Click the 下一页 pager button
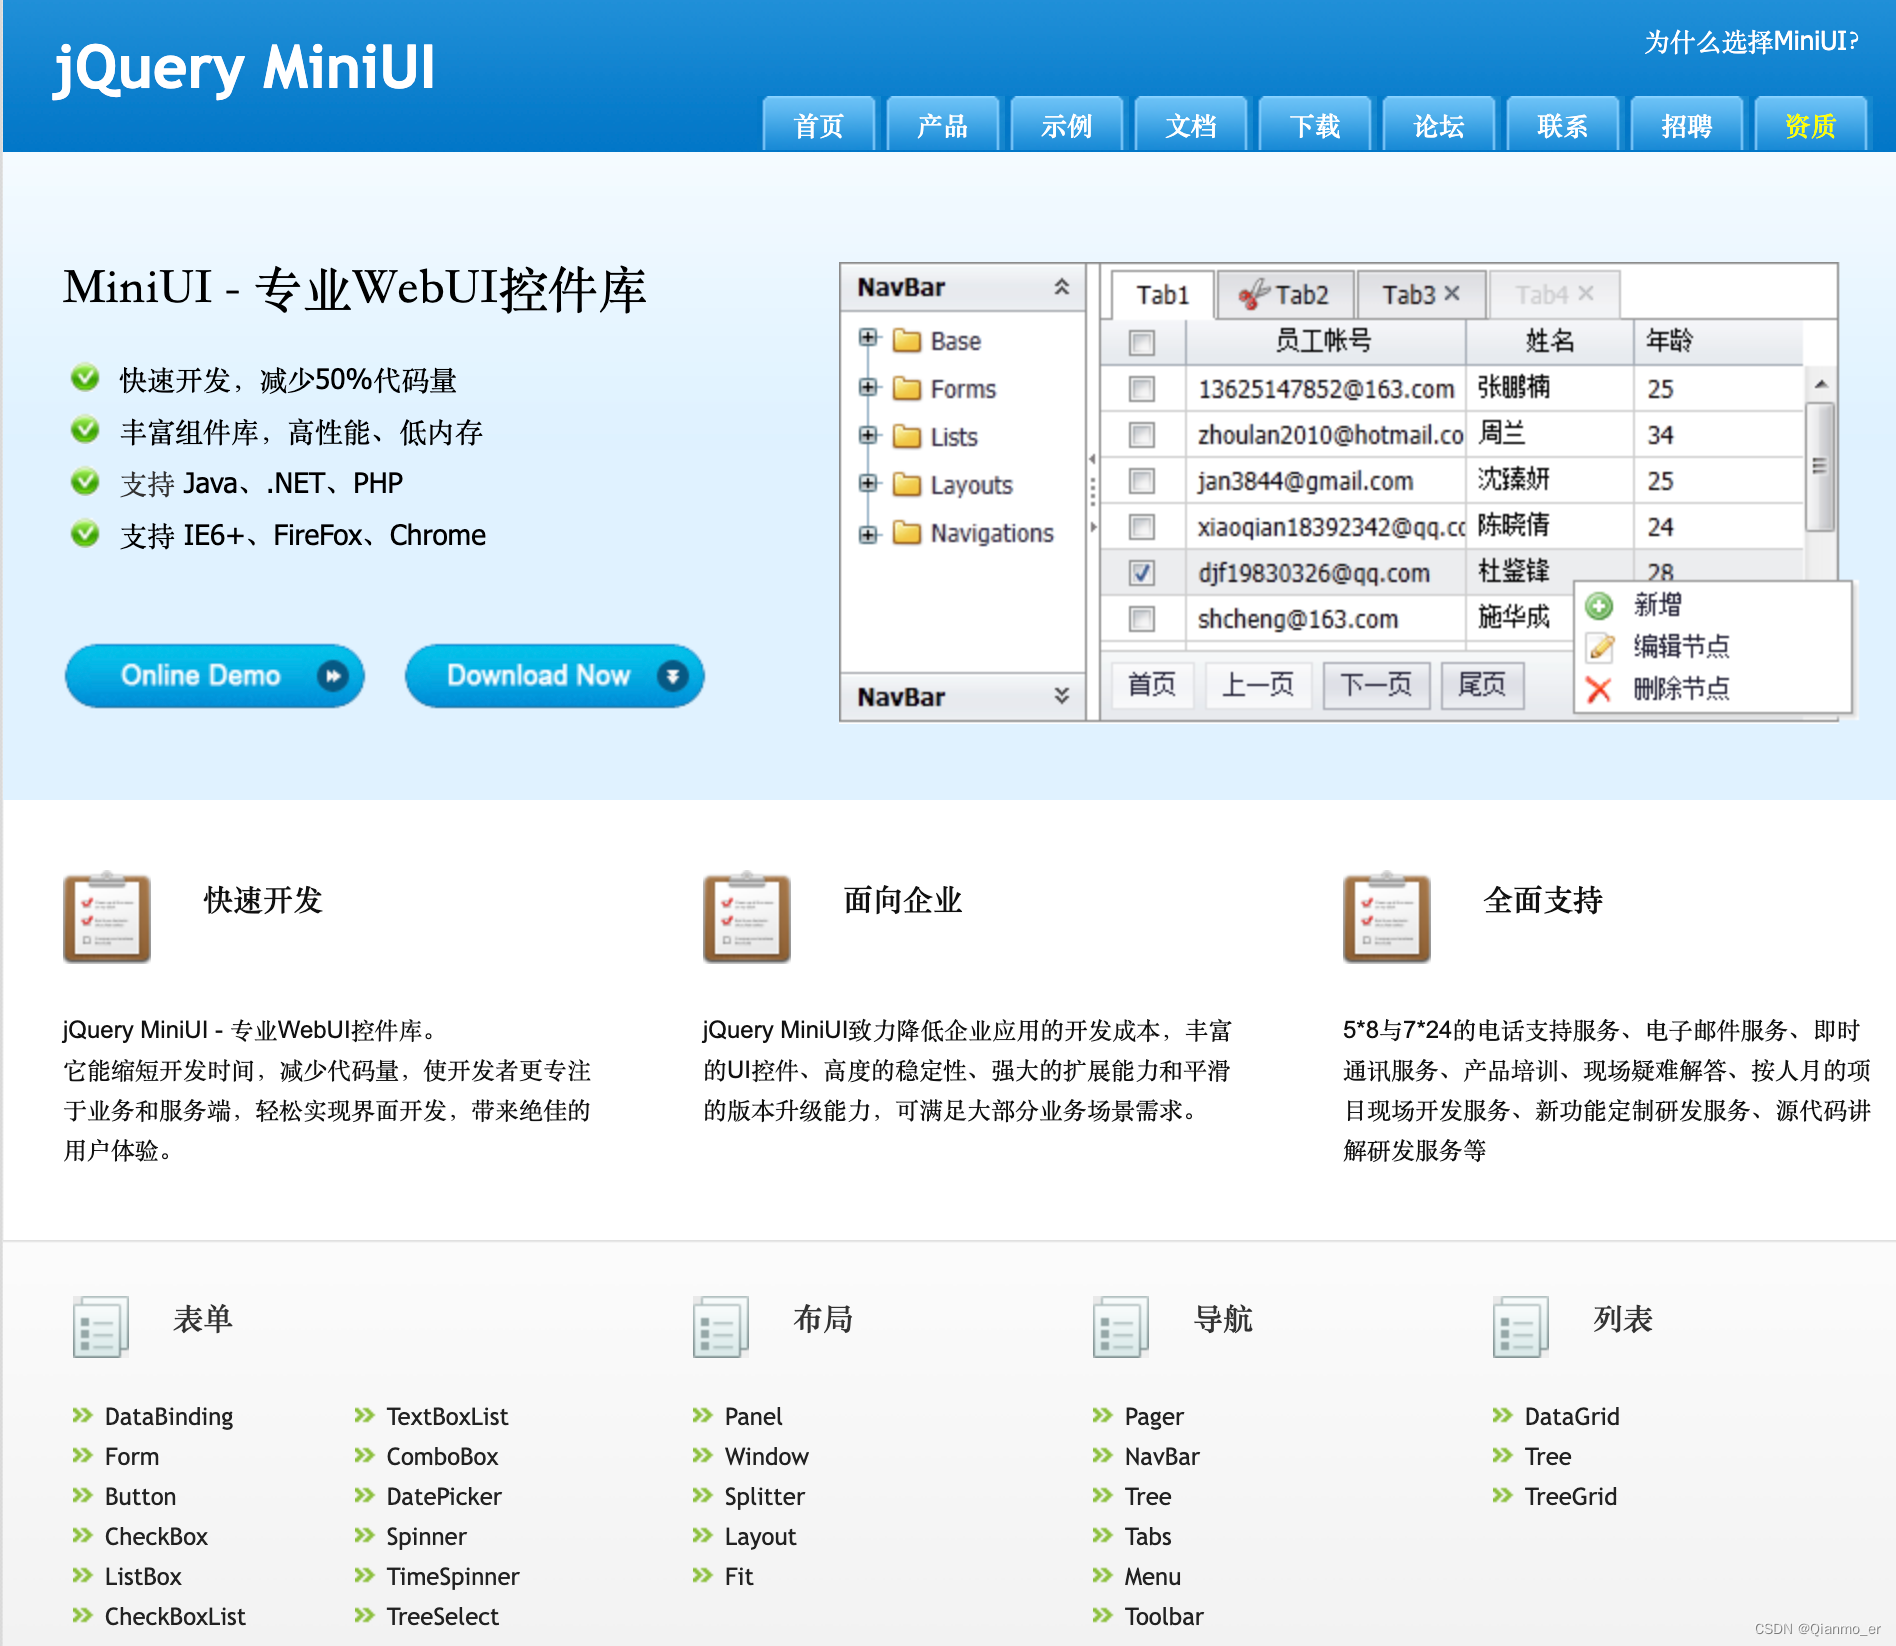Image resolution: width=1896 pixels, height=1646 pixels. click(1376, 685)
